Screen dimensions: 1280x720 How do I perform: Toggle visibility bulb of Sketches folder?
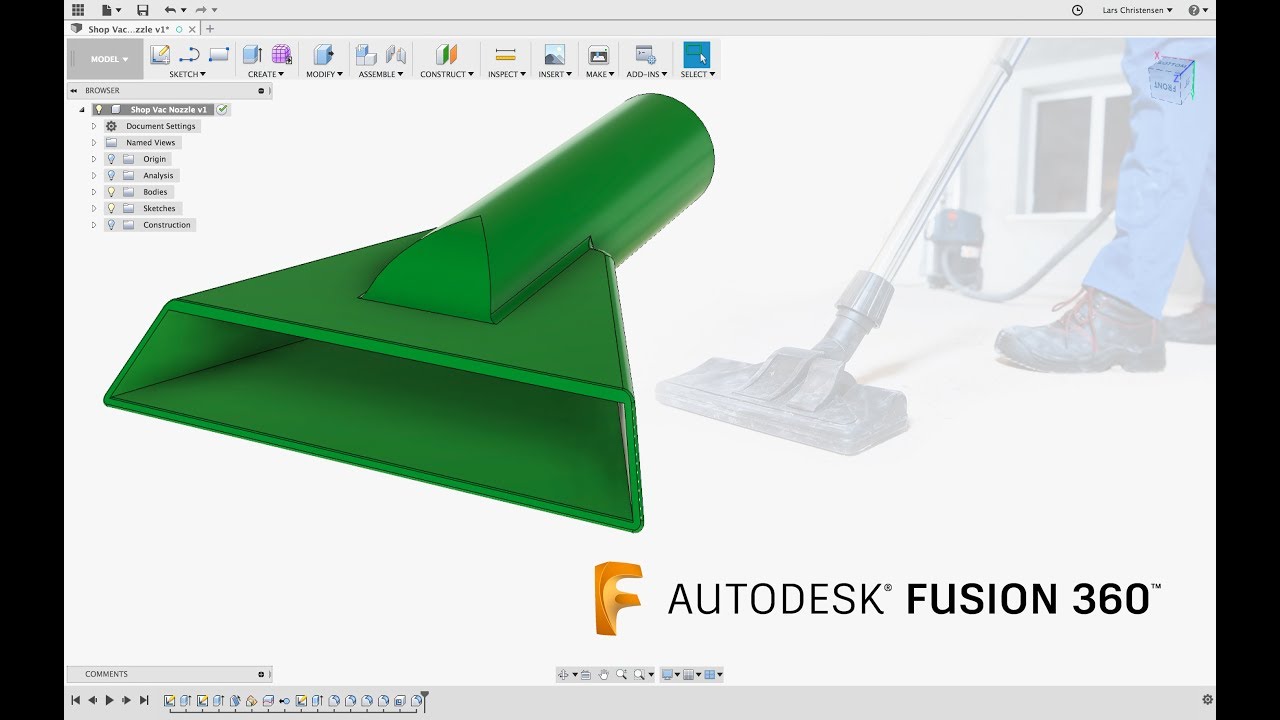pos(111,208)
